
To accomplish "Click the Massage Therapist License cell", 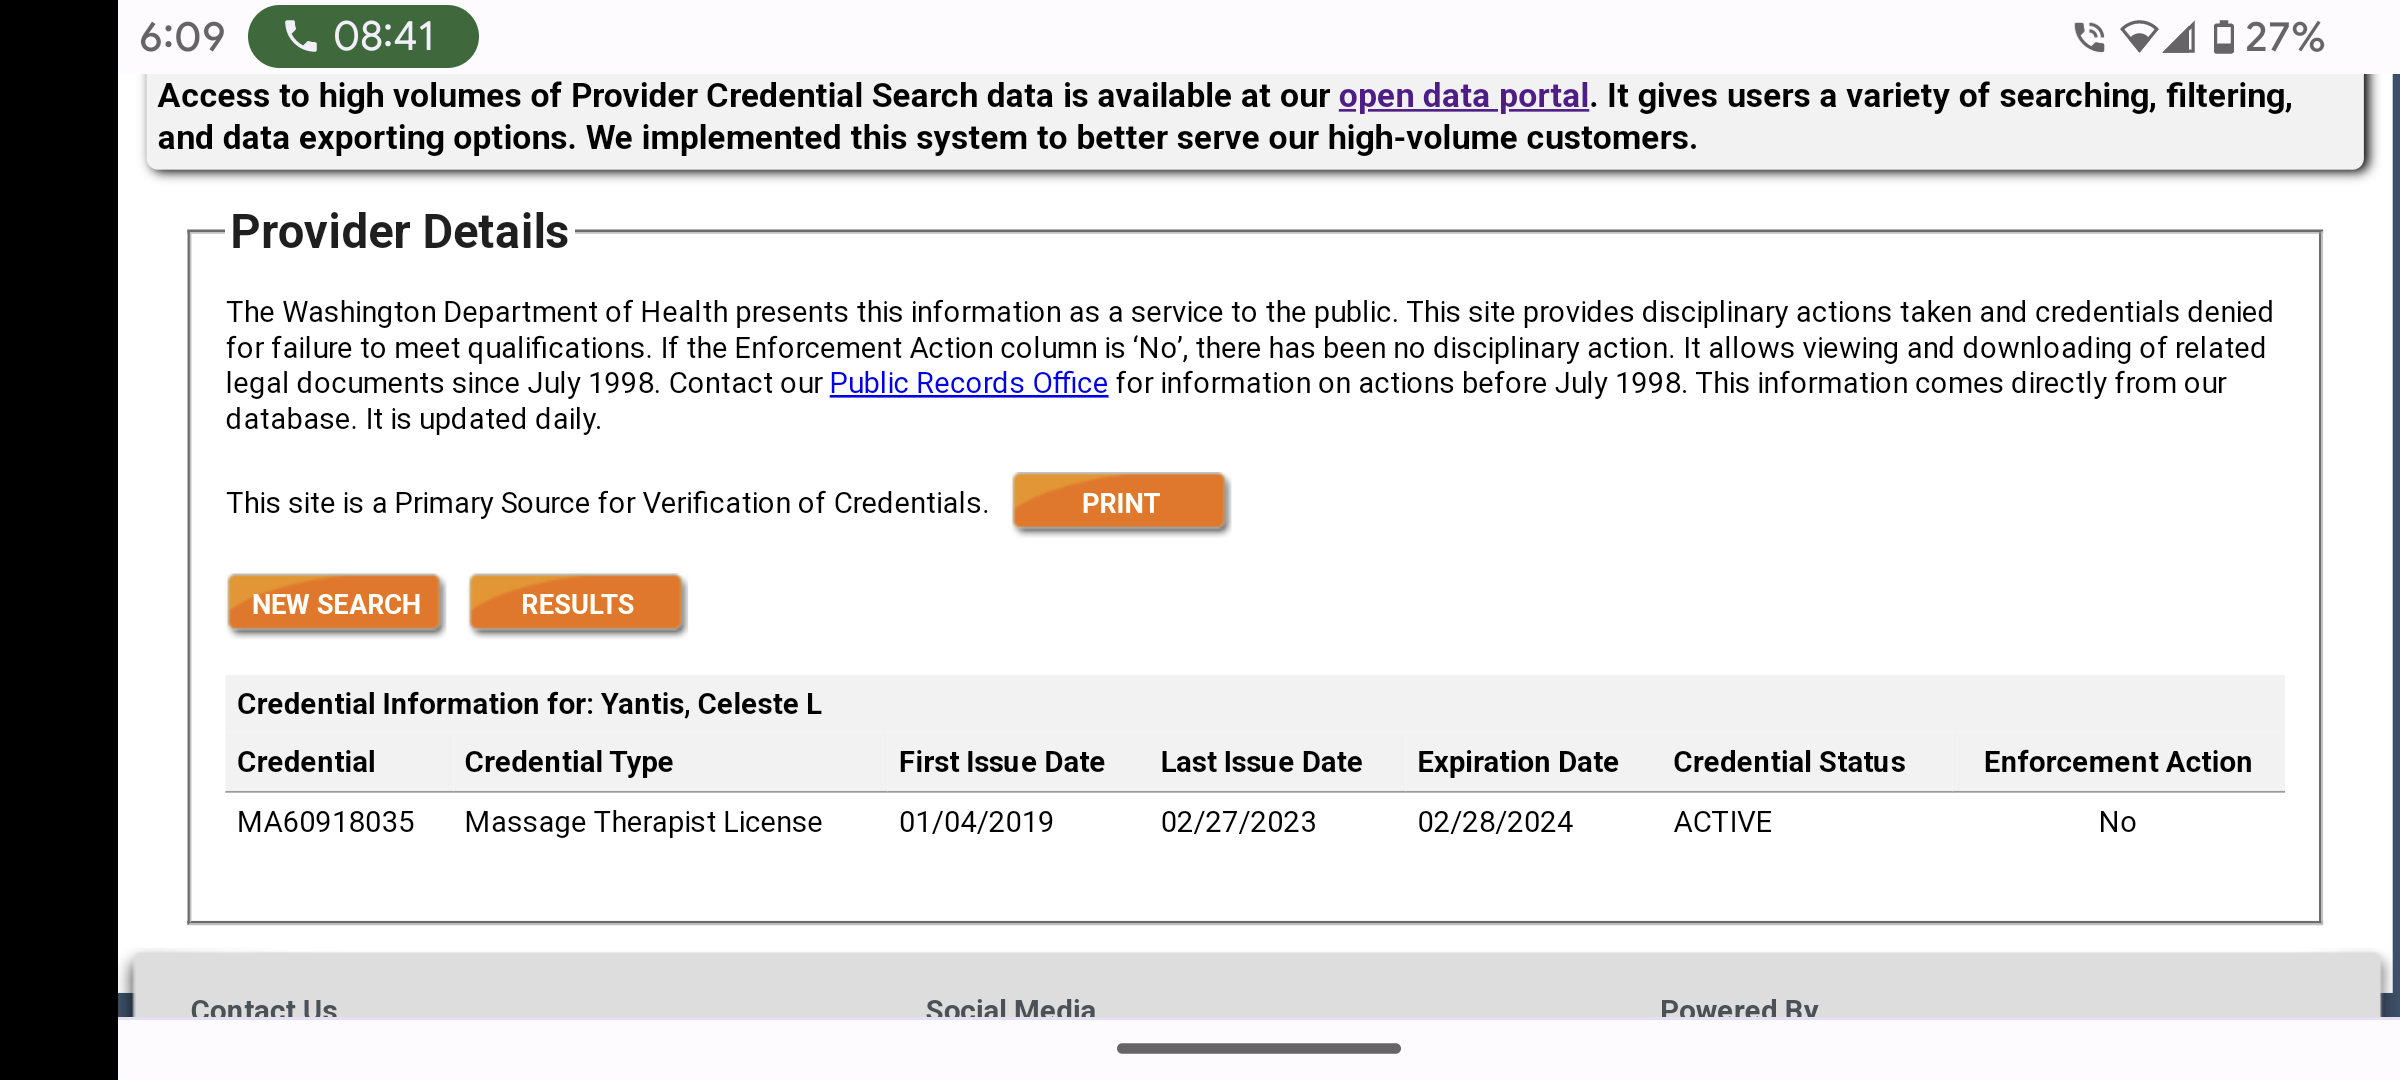I will 643,822.
